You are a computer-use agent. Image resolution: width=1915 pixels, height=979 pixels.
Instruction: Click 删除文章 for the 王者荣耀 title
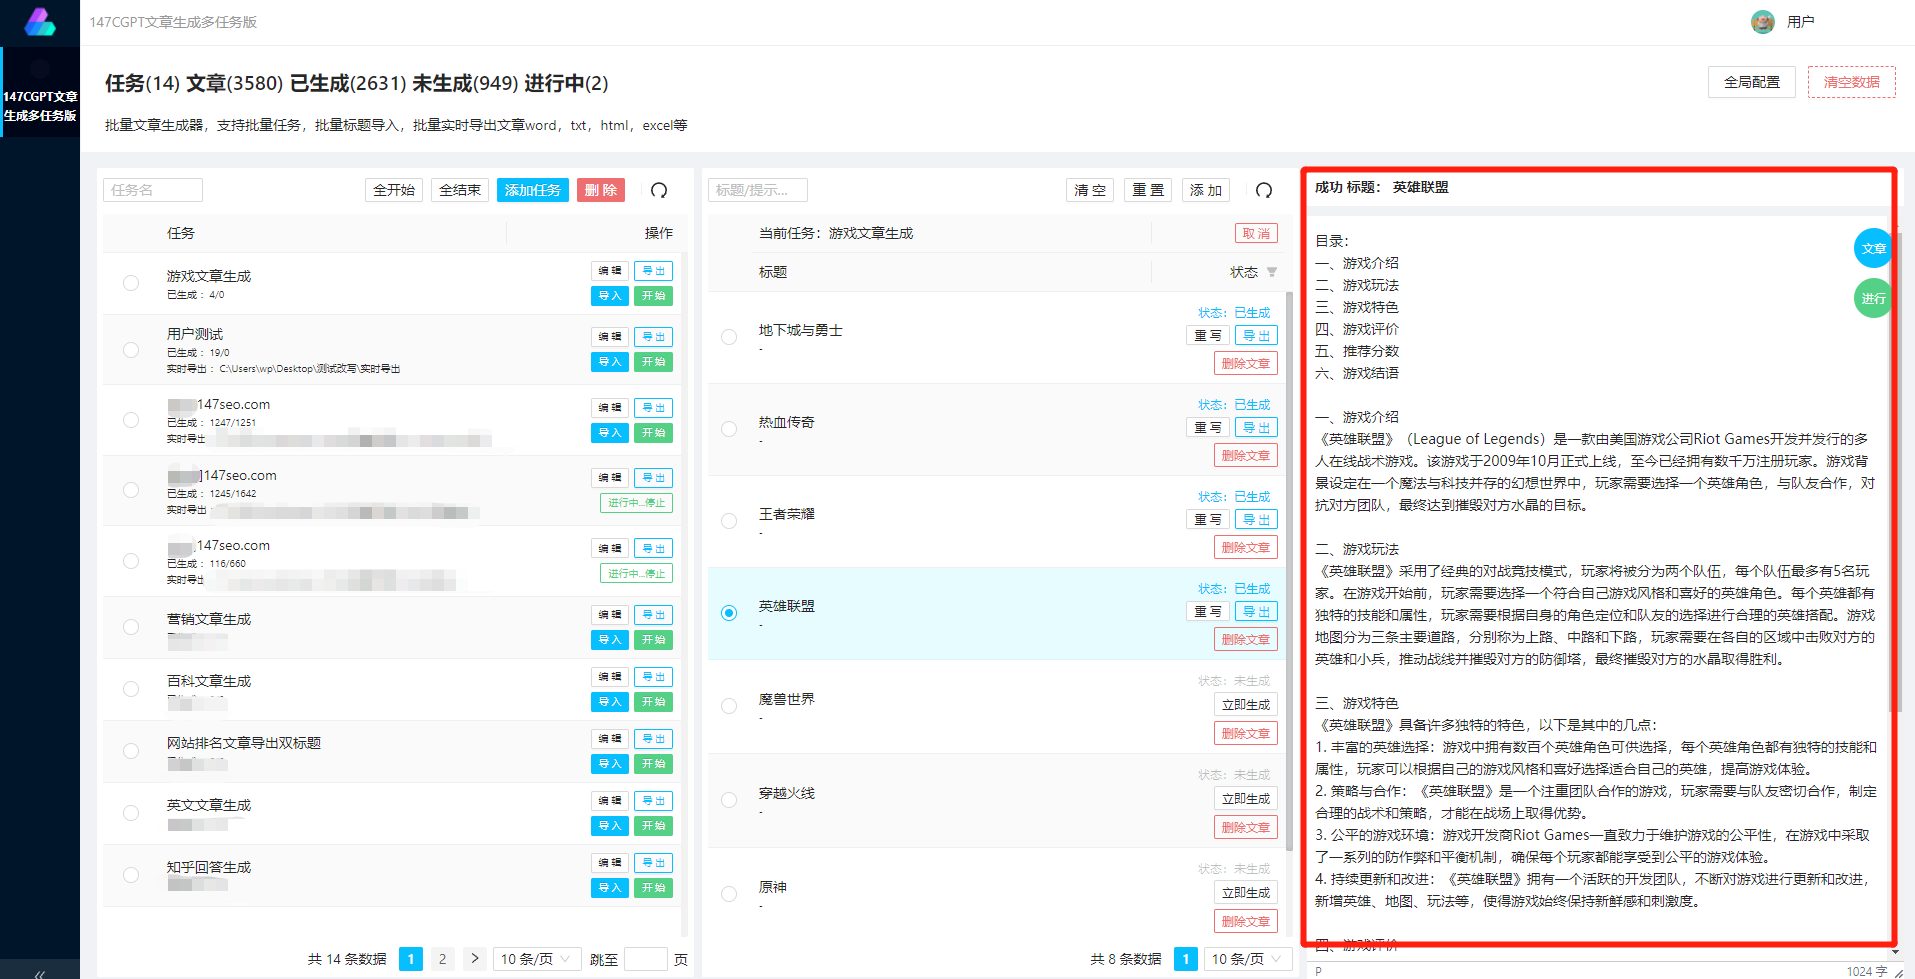coord(1246,548)
